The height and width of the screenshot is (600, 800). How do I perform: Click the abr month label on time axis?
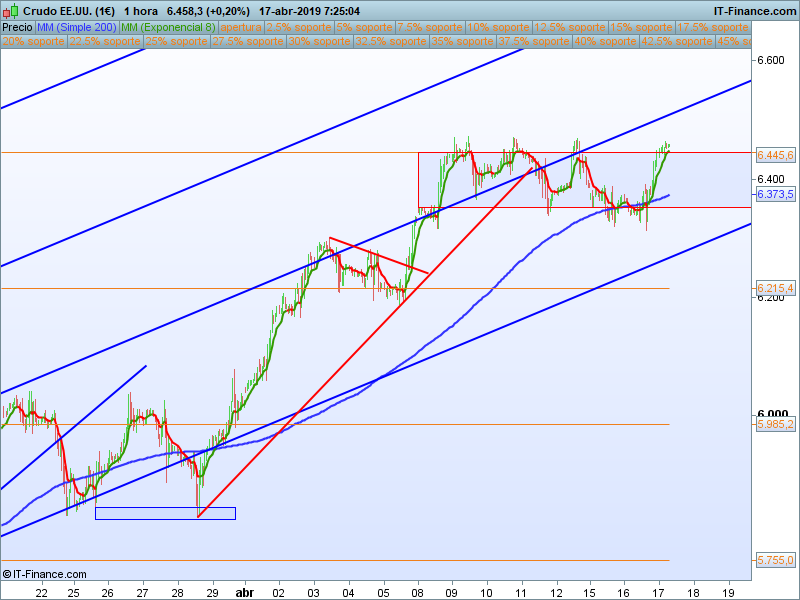click(x=244, y=593)
